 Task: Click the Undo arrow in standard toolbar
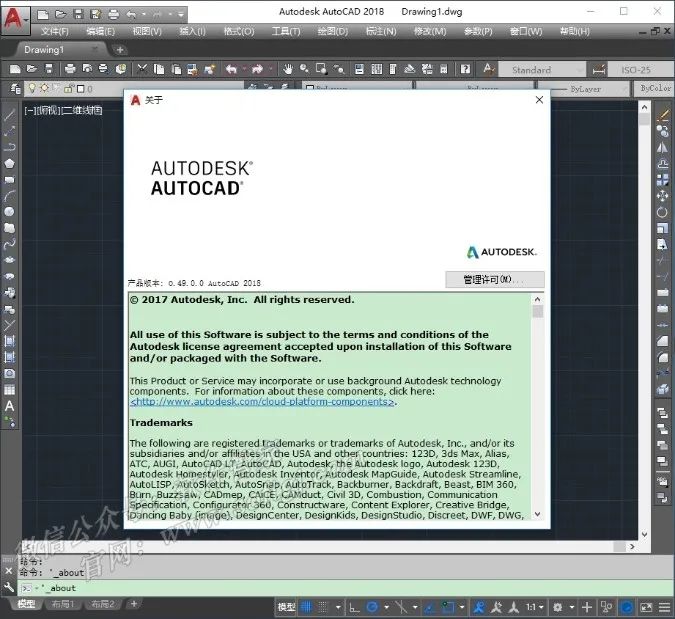pyautogui.click(x=231, y=69)
